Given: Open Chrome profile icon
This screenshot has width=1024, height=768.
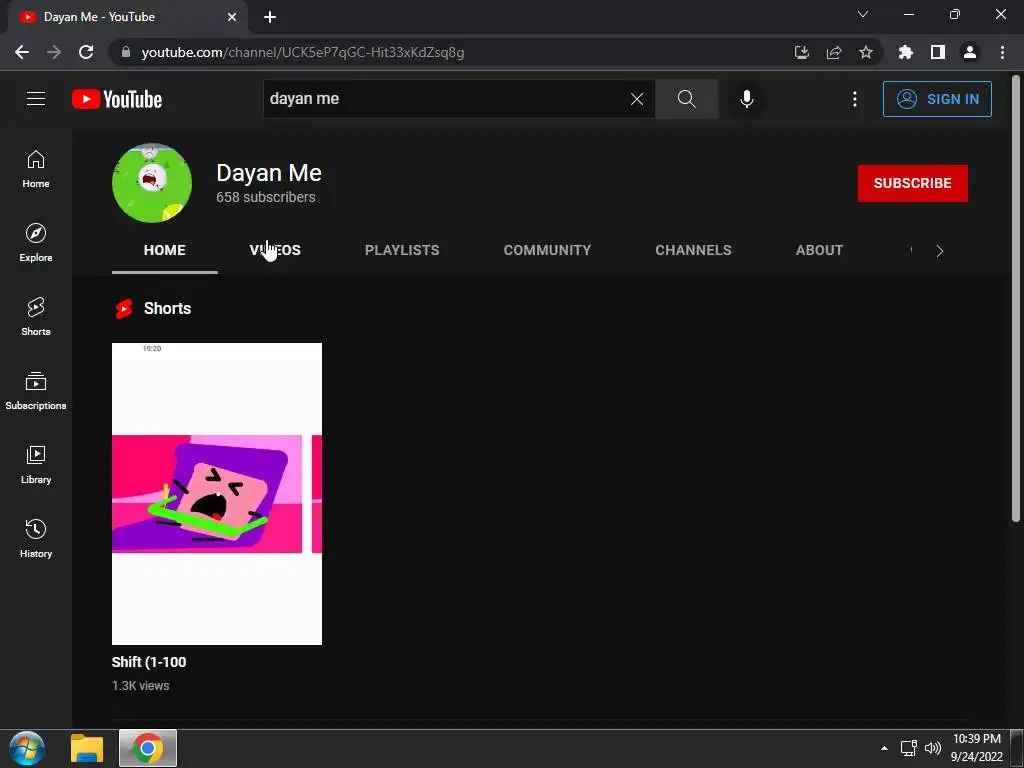Looking at the screenshot, I should [x=970, y=52].
